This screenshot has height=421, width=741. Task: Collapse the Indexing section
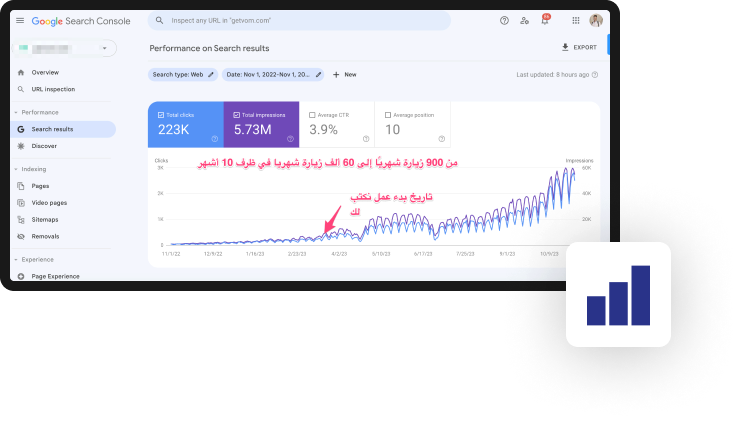(x=16, y=169)
